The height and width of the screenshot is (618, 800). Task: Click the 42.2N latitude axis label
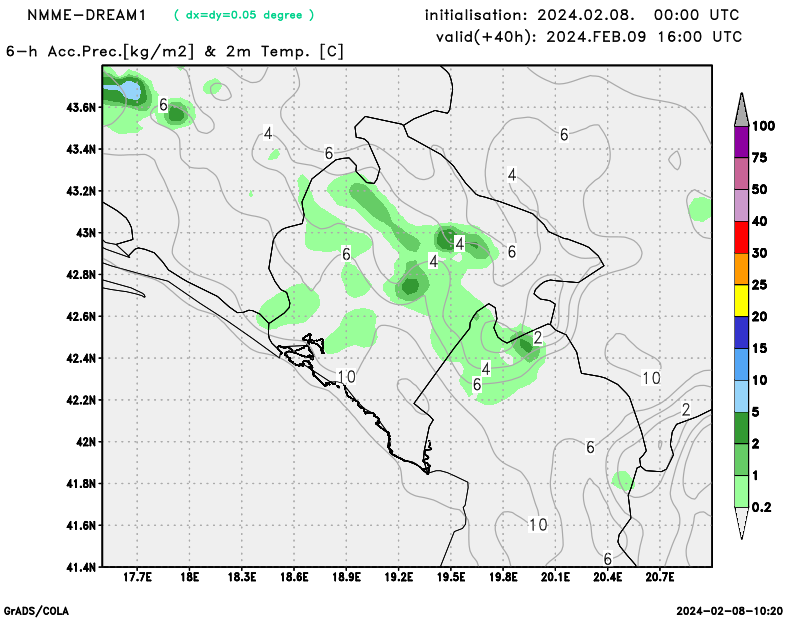[x=81, y=400]
